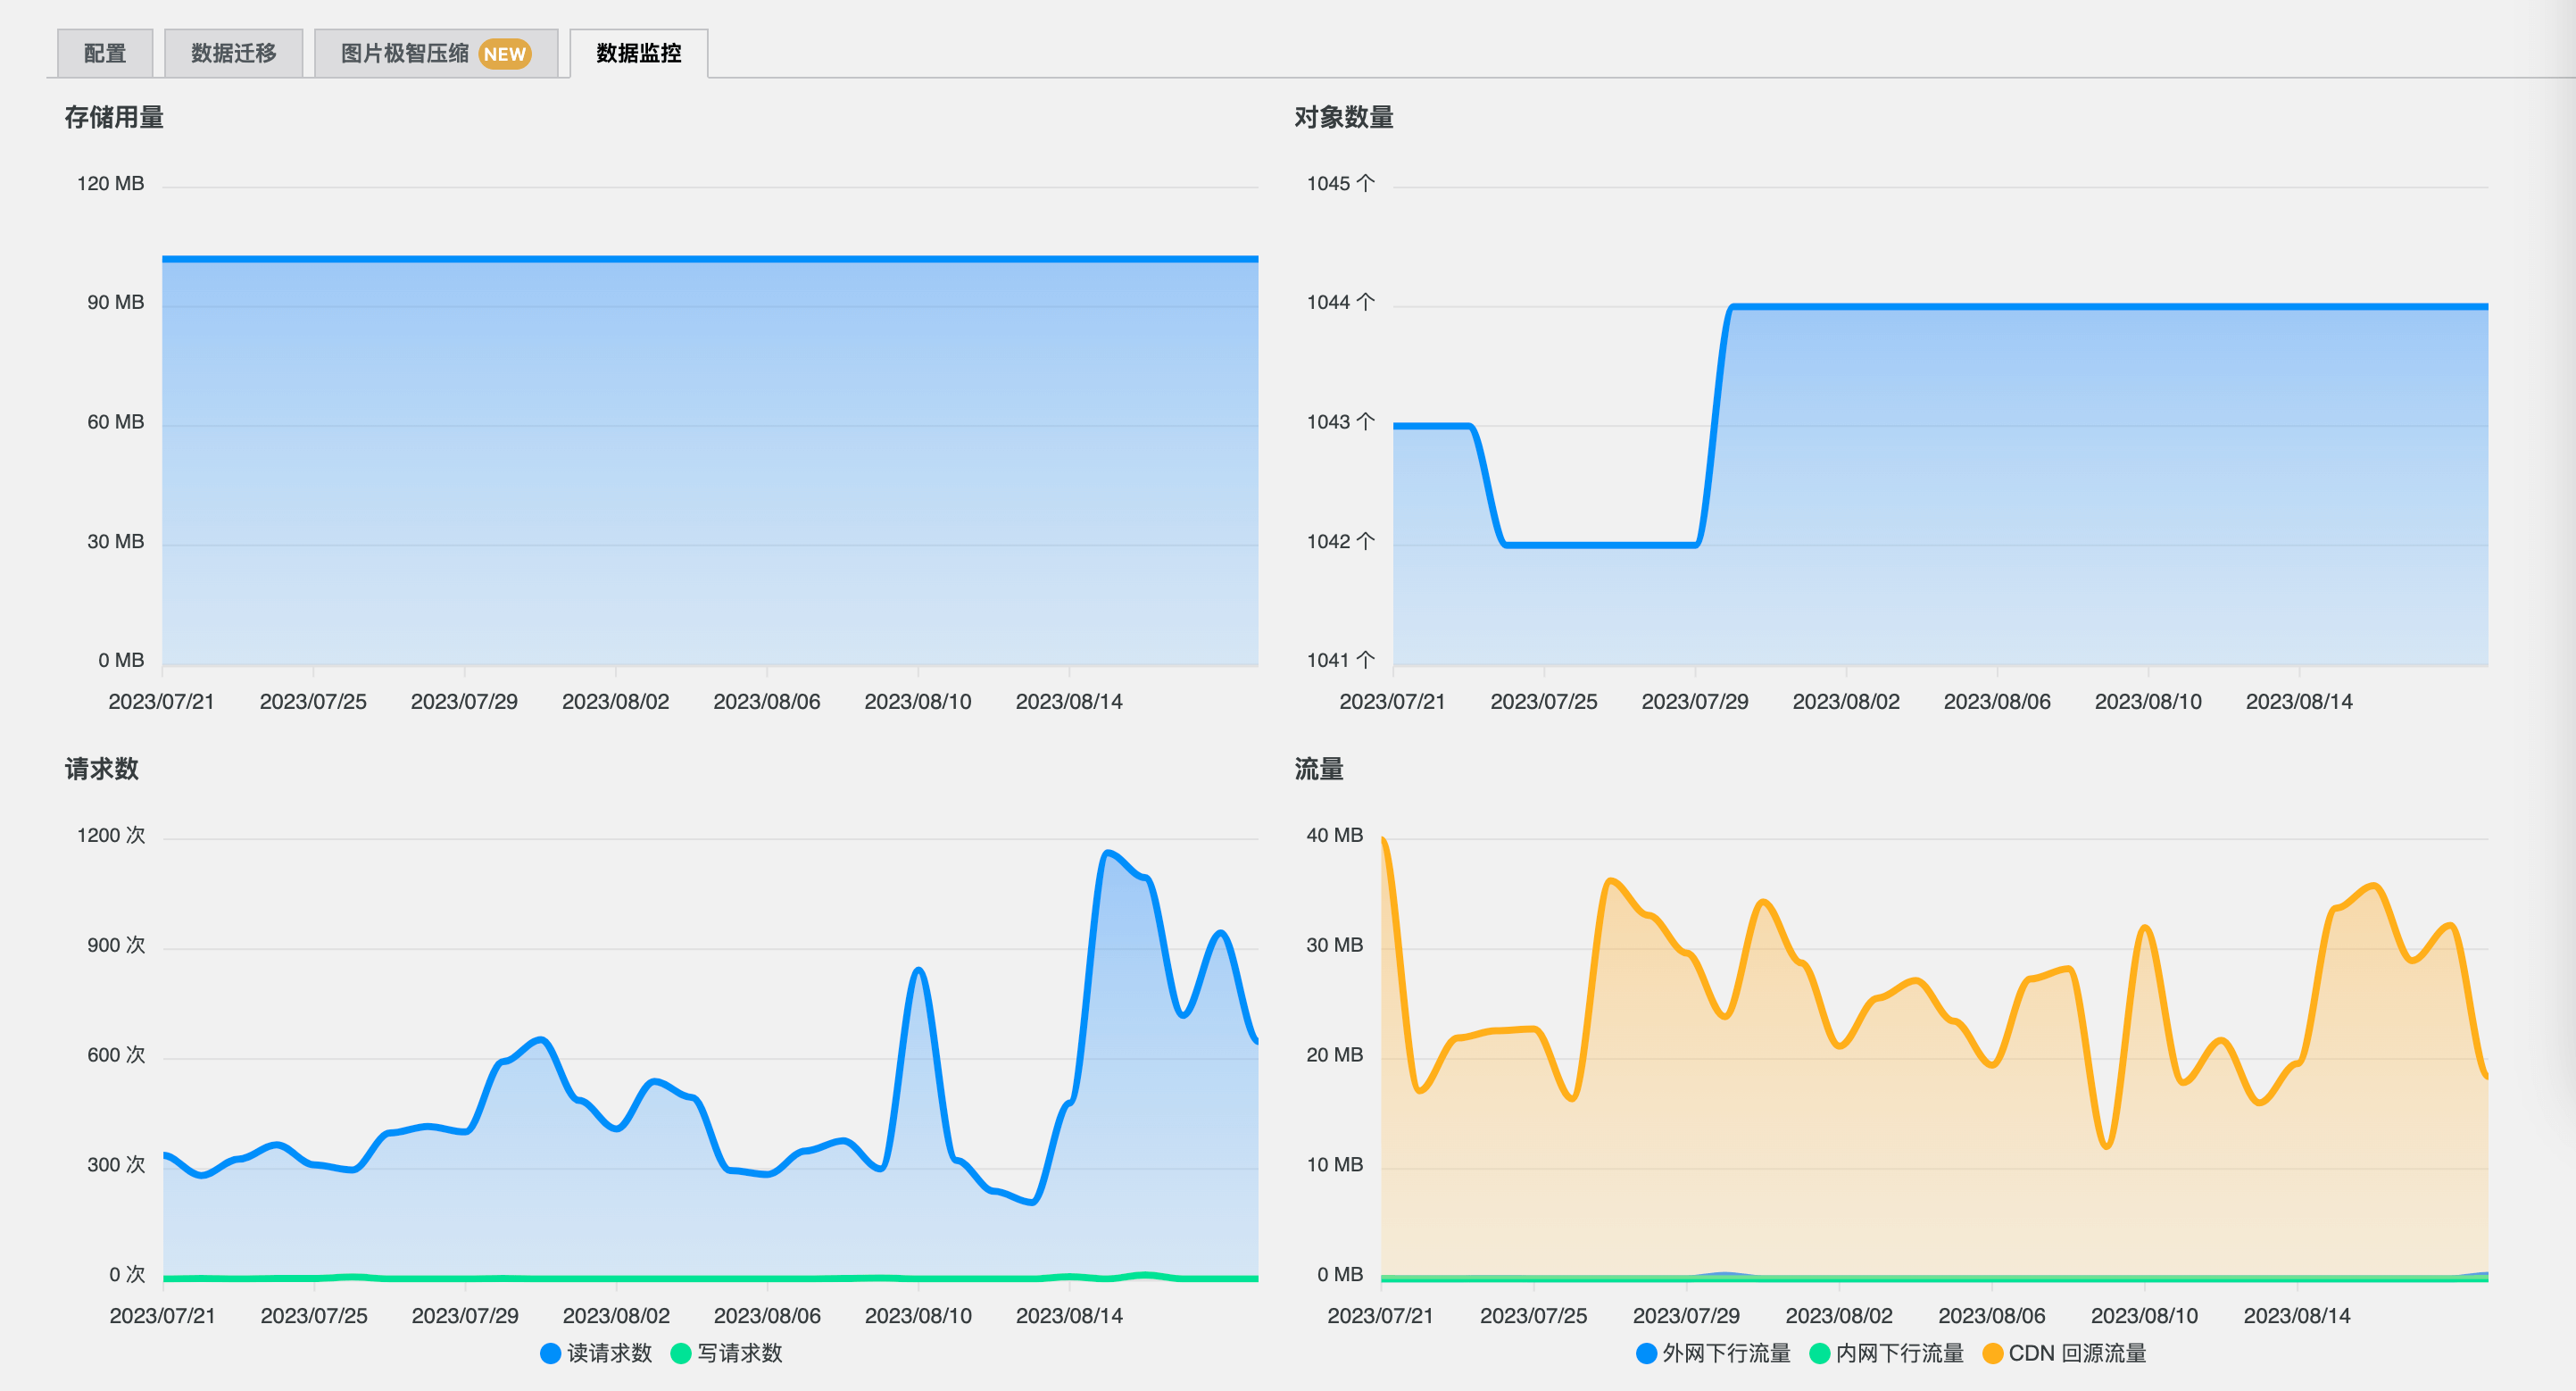The height and width of the screenshot is (1391, 2576).
Task: Open the 配置 tab
Action: click(x=105, y=53)
